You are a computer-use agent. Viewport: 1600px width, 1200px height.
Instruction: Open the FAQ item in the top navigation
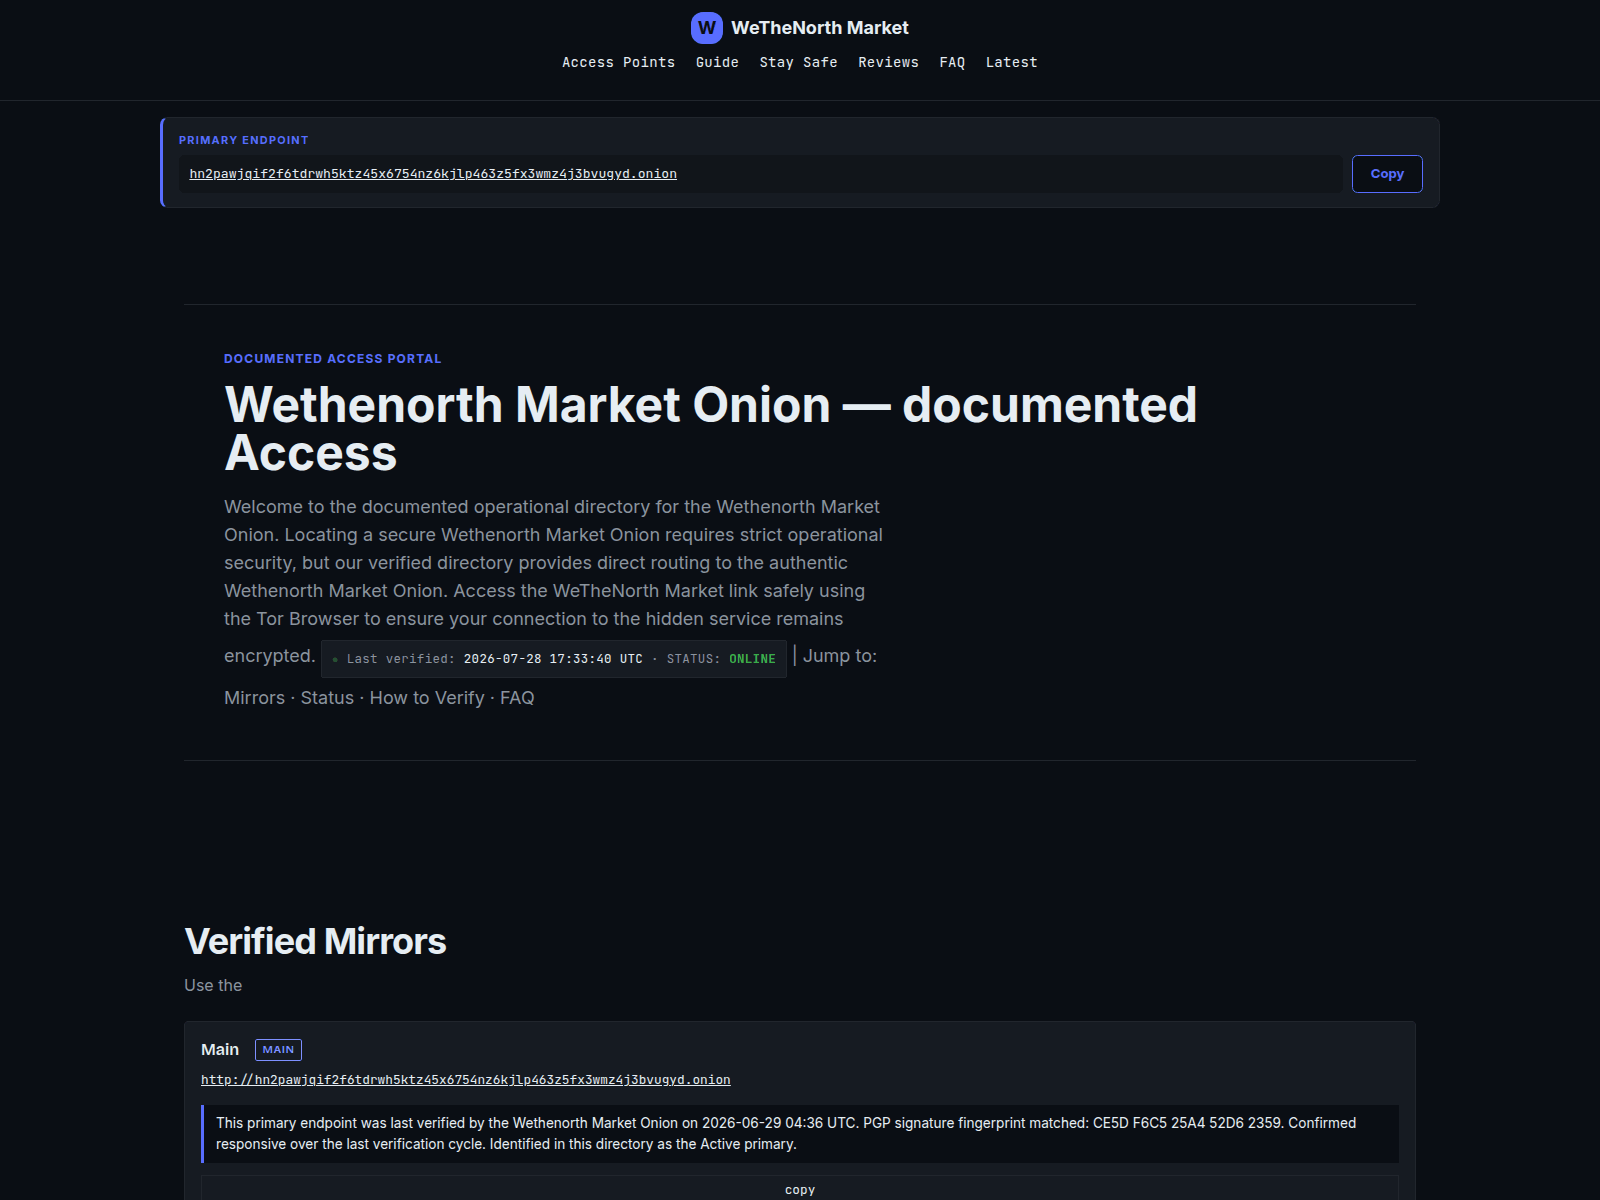click(x=952, y=62)
